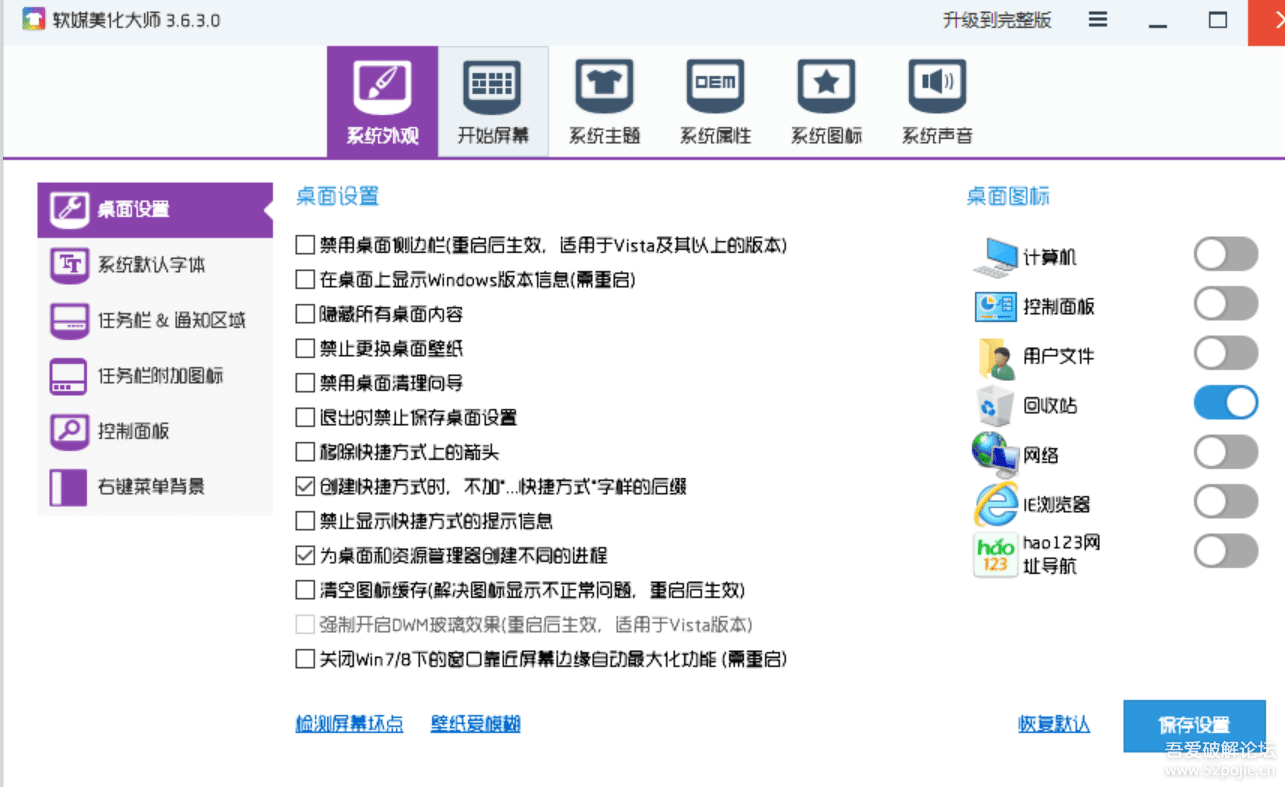Check 在桌面上显示Windows版本信息 checkbox
The height and width of the screenshot is (787, 1285).
coord(305,280)
